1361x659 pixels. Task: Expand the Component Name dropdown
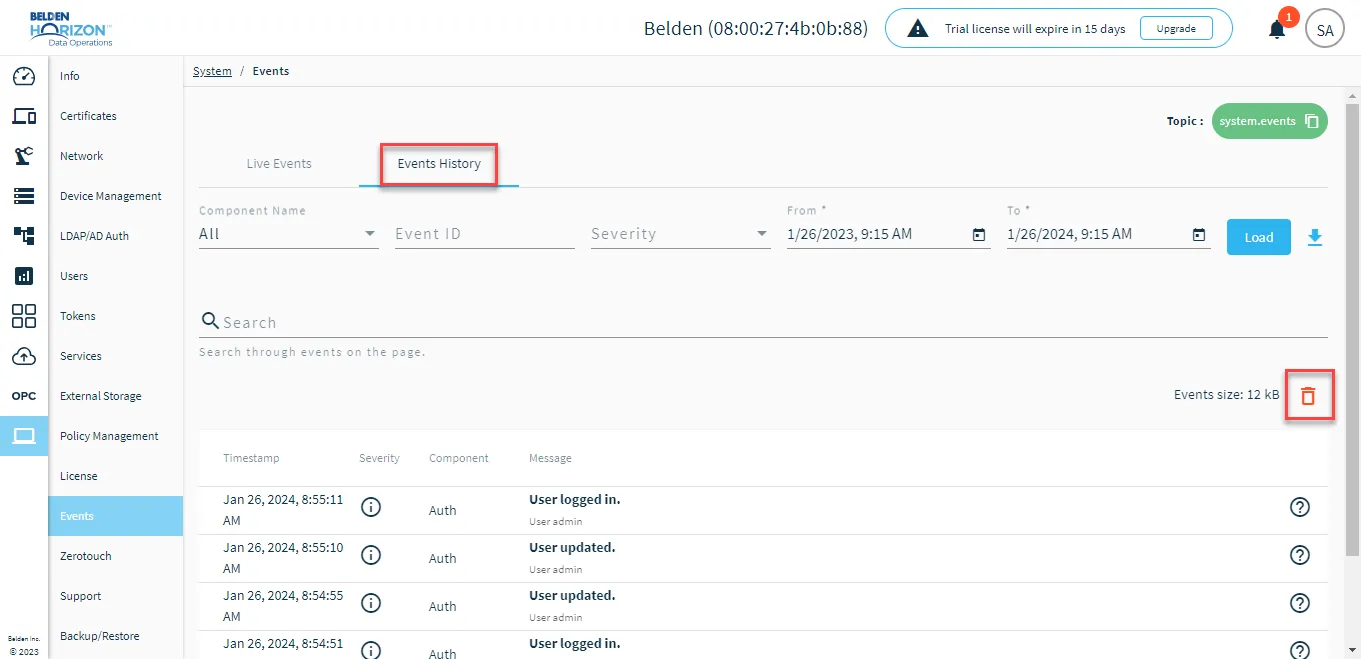click(x=289, y=234)
